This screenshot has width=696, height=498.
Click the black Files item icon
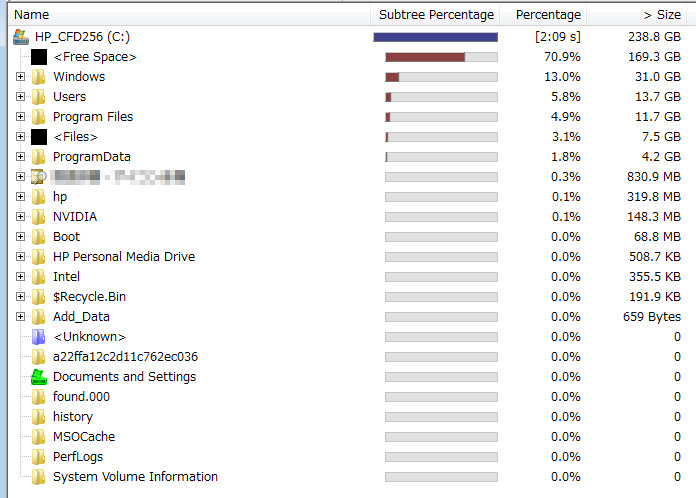point(39,137)
